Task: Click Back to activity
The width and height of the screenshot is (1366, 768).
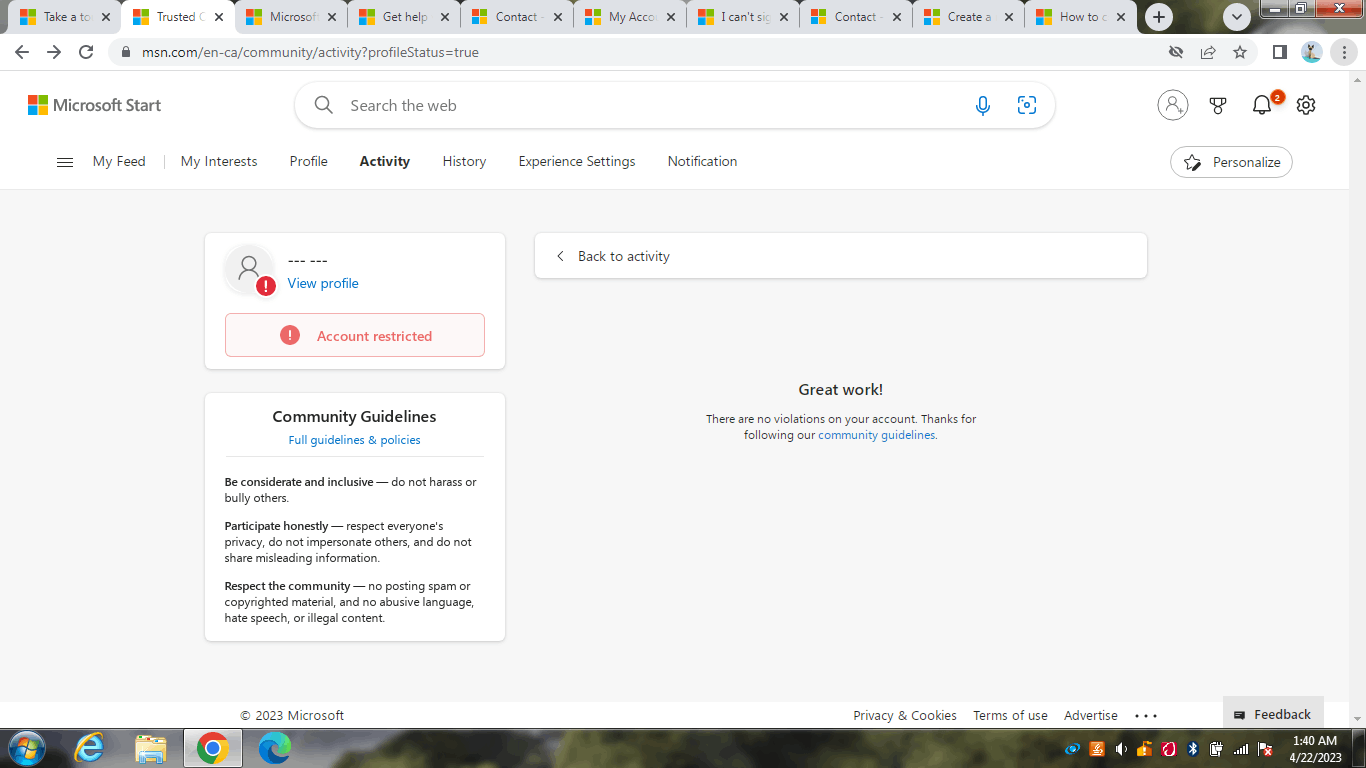Action: (624, 256)
